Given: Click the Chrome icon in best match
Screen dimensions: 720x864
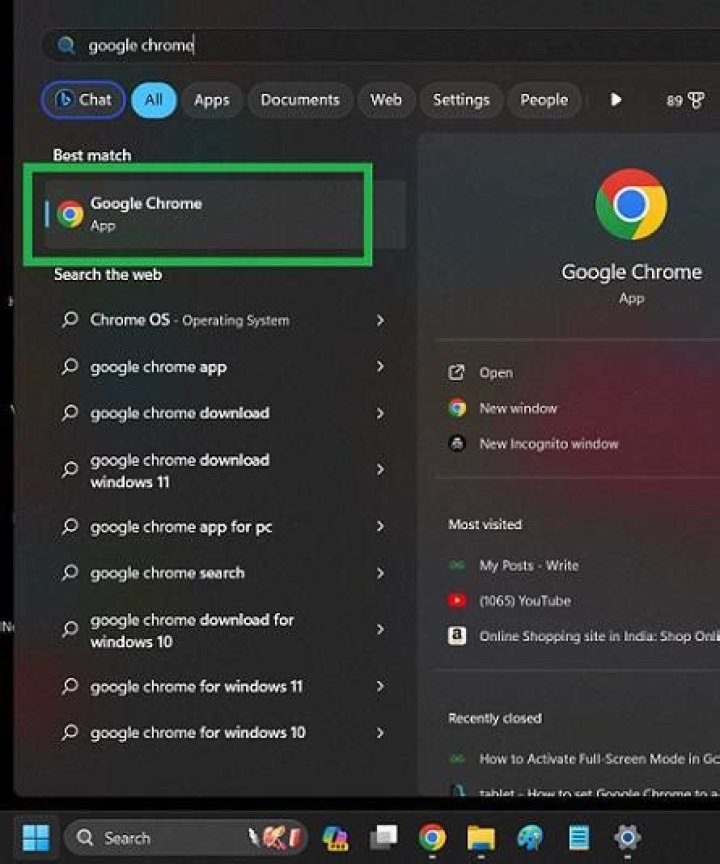Looking at the screenshot, I should tap(70, 214).
